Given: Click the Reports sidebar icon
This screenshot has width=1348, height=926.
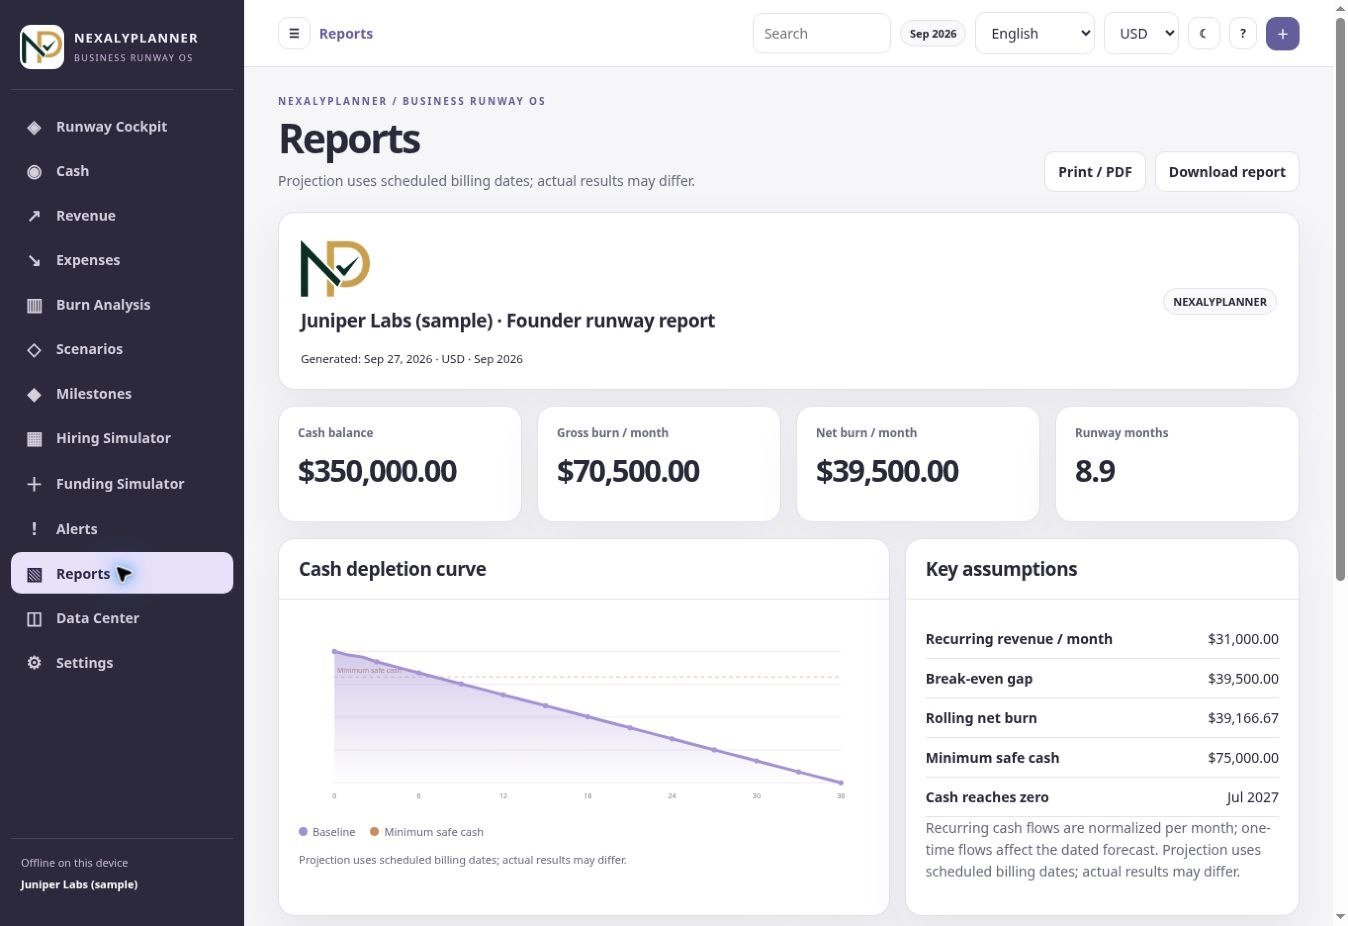Looking at the screenshot, I should [34, 574].
